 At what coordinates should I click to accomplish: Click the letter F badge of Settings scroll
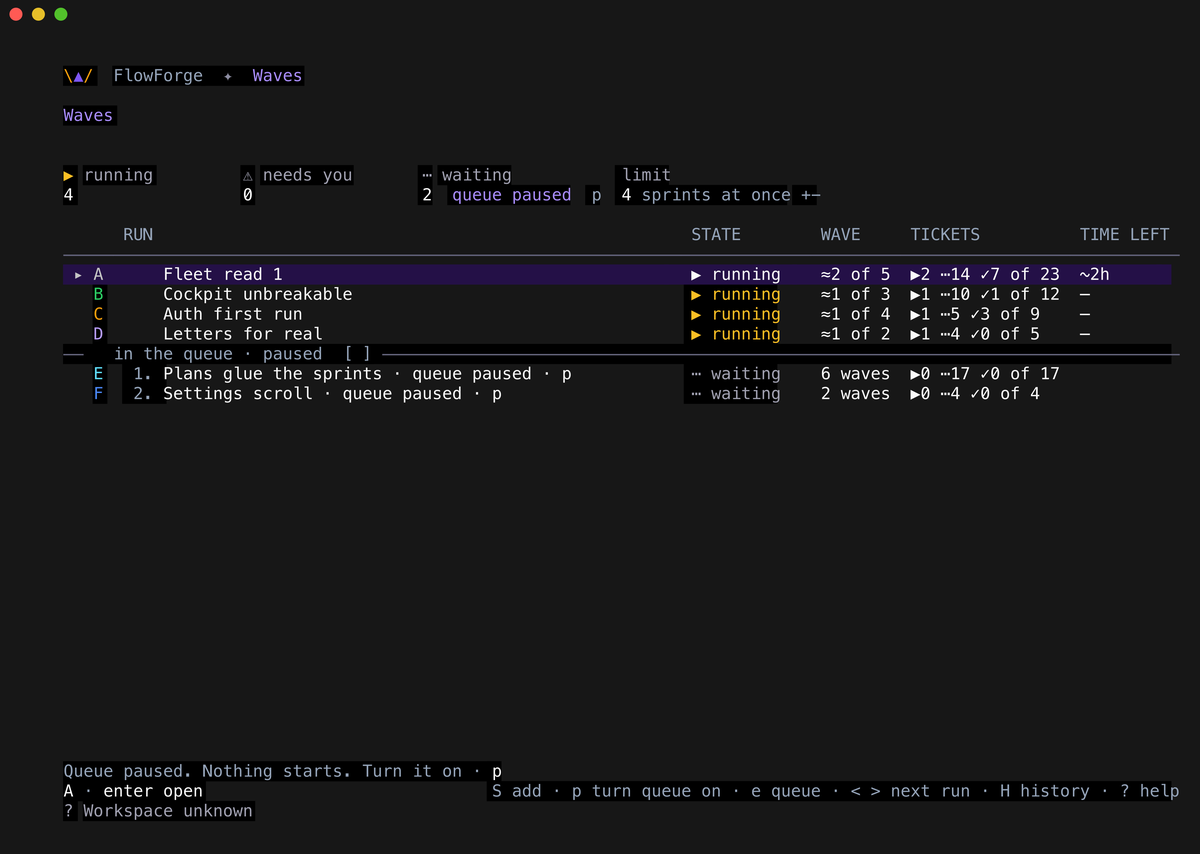[x=98, y=394]
